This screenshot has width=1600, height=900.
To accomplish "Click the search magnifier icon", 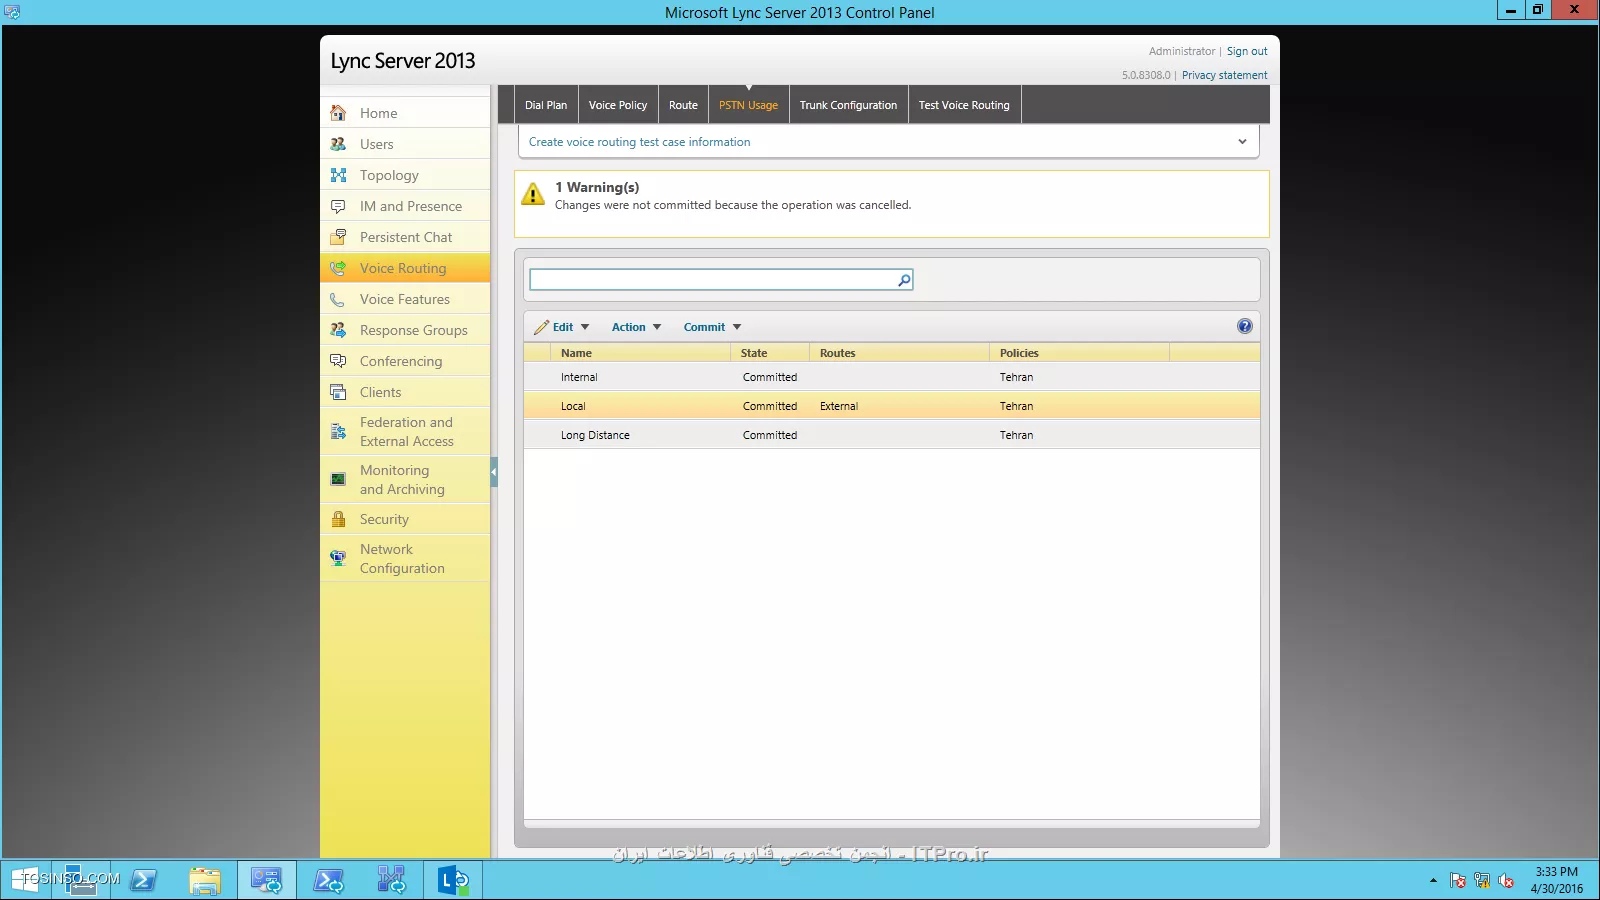I will tap(904, 280).
